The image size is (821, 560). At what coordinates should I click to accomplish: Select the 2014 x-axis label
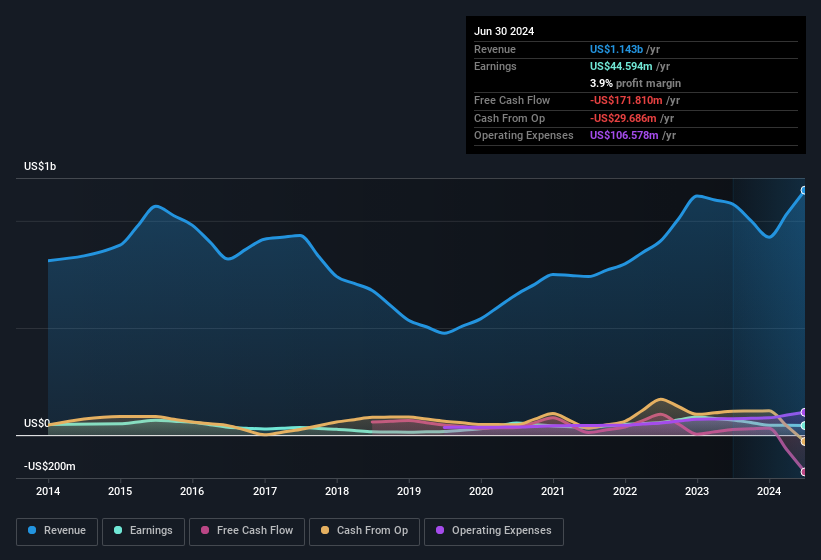click(x=48, y=491)
